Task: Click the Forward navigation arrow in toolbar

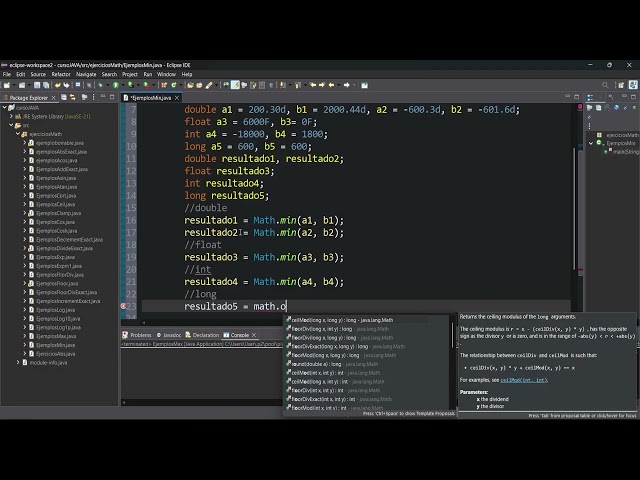Action: 347,85
